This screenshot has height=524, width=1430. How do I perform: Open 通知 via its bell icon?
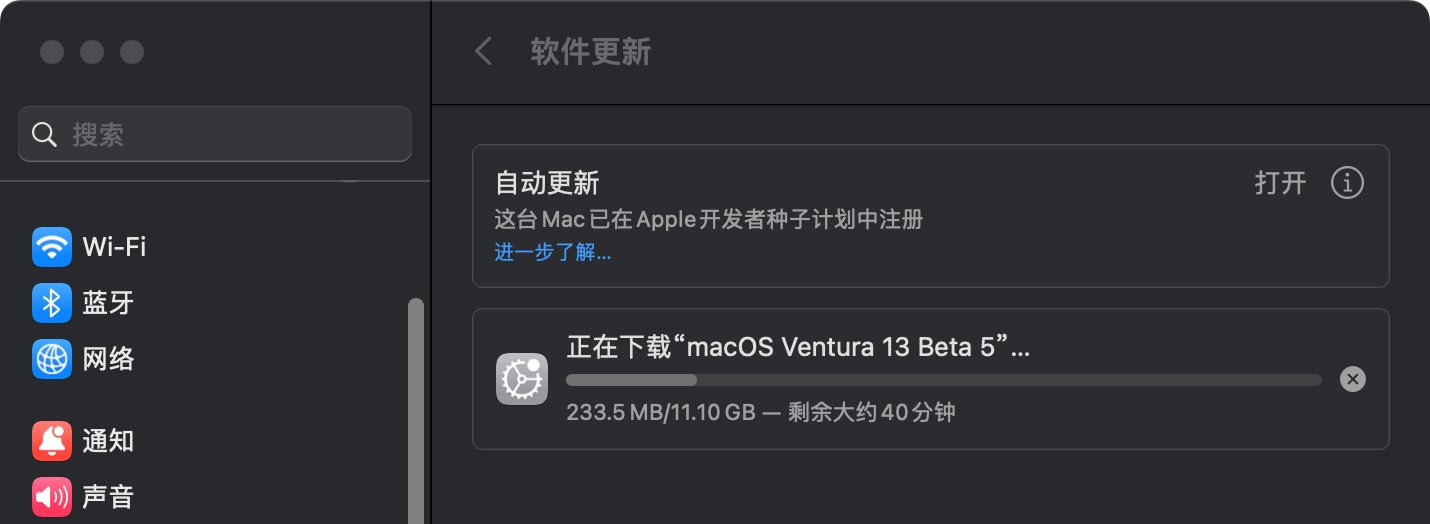(x=52, y=441)
